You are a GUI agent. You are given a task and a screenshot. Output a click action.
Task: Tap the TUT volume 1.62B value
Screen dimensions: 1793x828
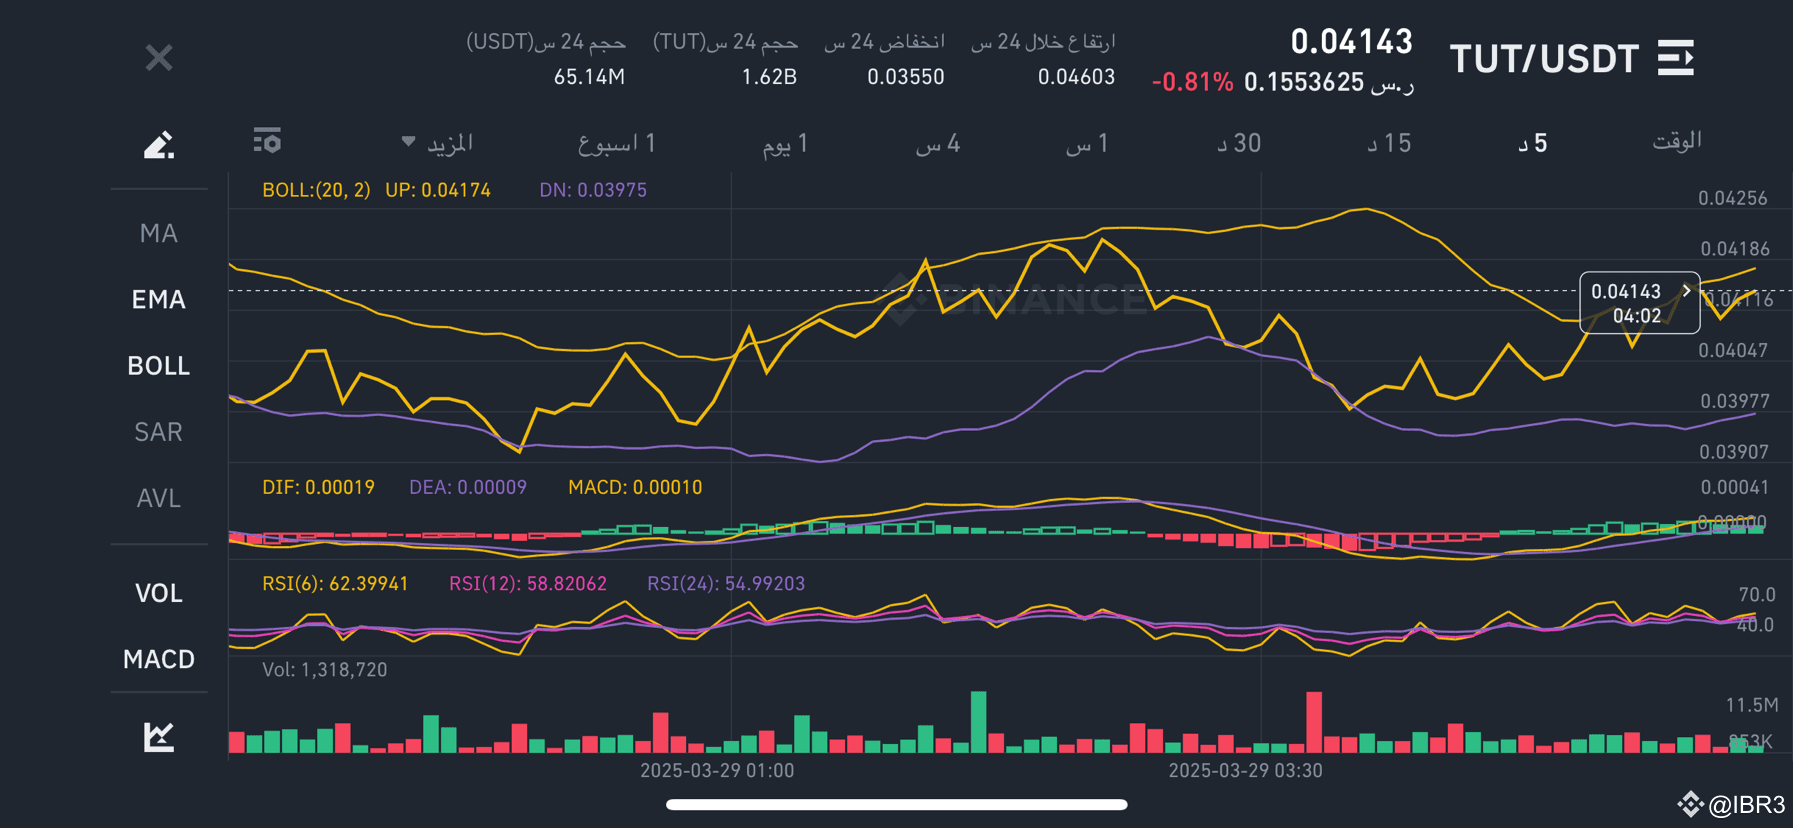click(x=769, y=77)
